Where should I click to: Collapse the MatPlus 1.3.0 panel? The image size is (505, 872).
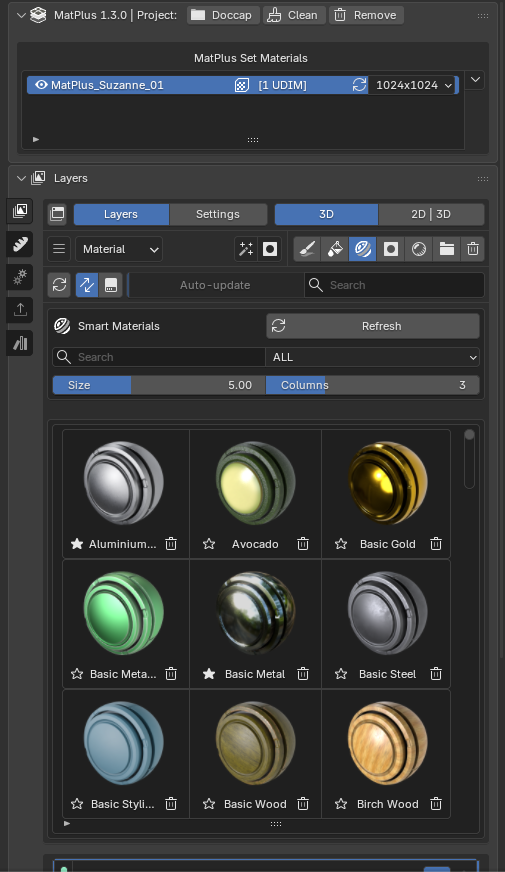(x=21, y=15)
